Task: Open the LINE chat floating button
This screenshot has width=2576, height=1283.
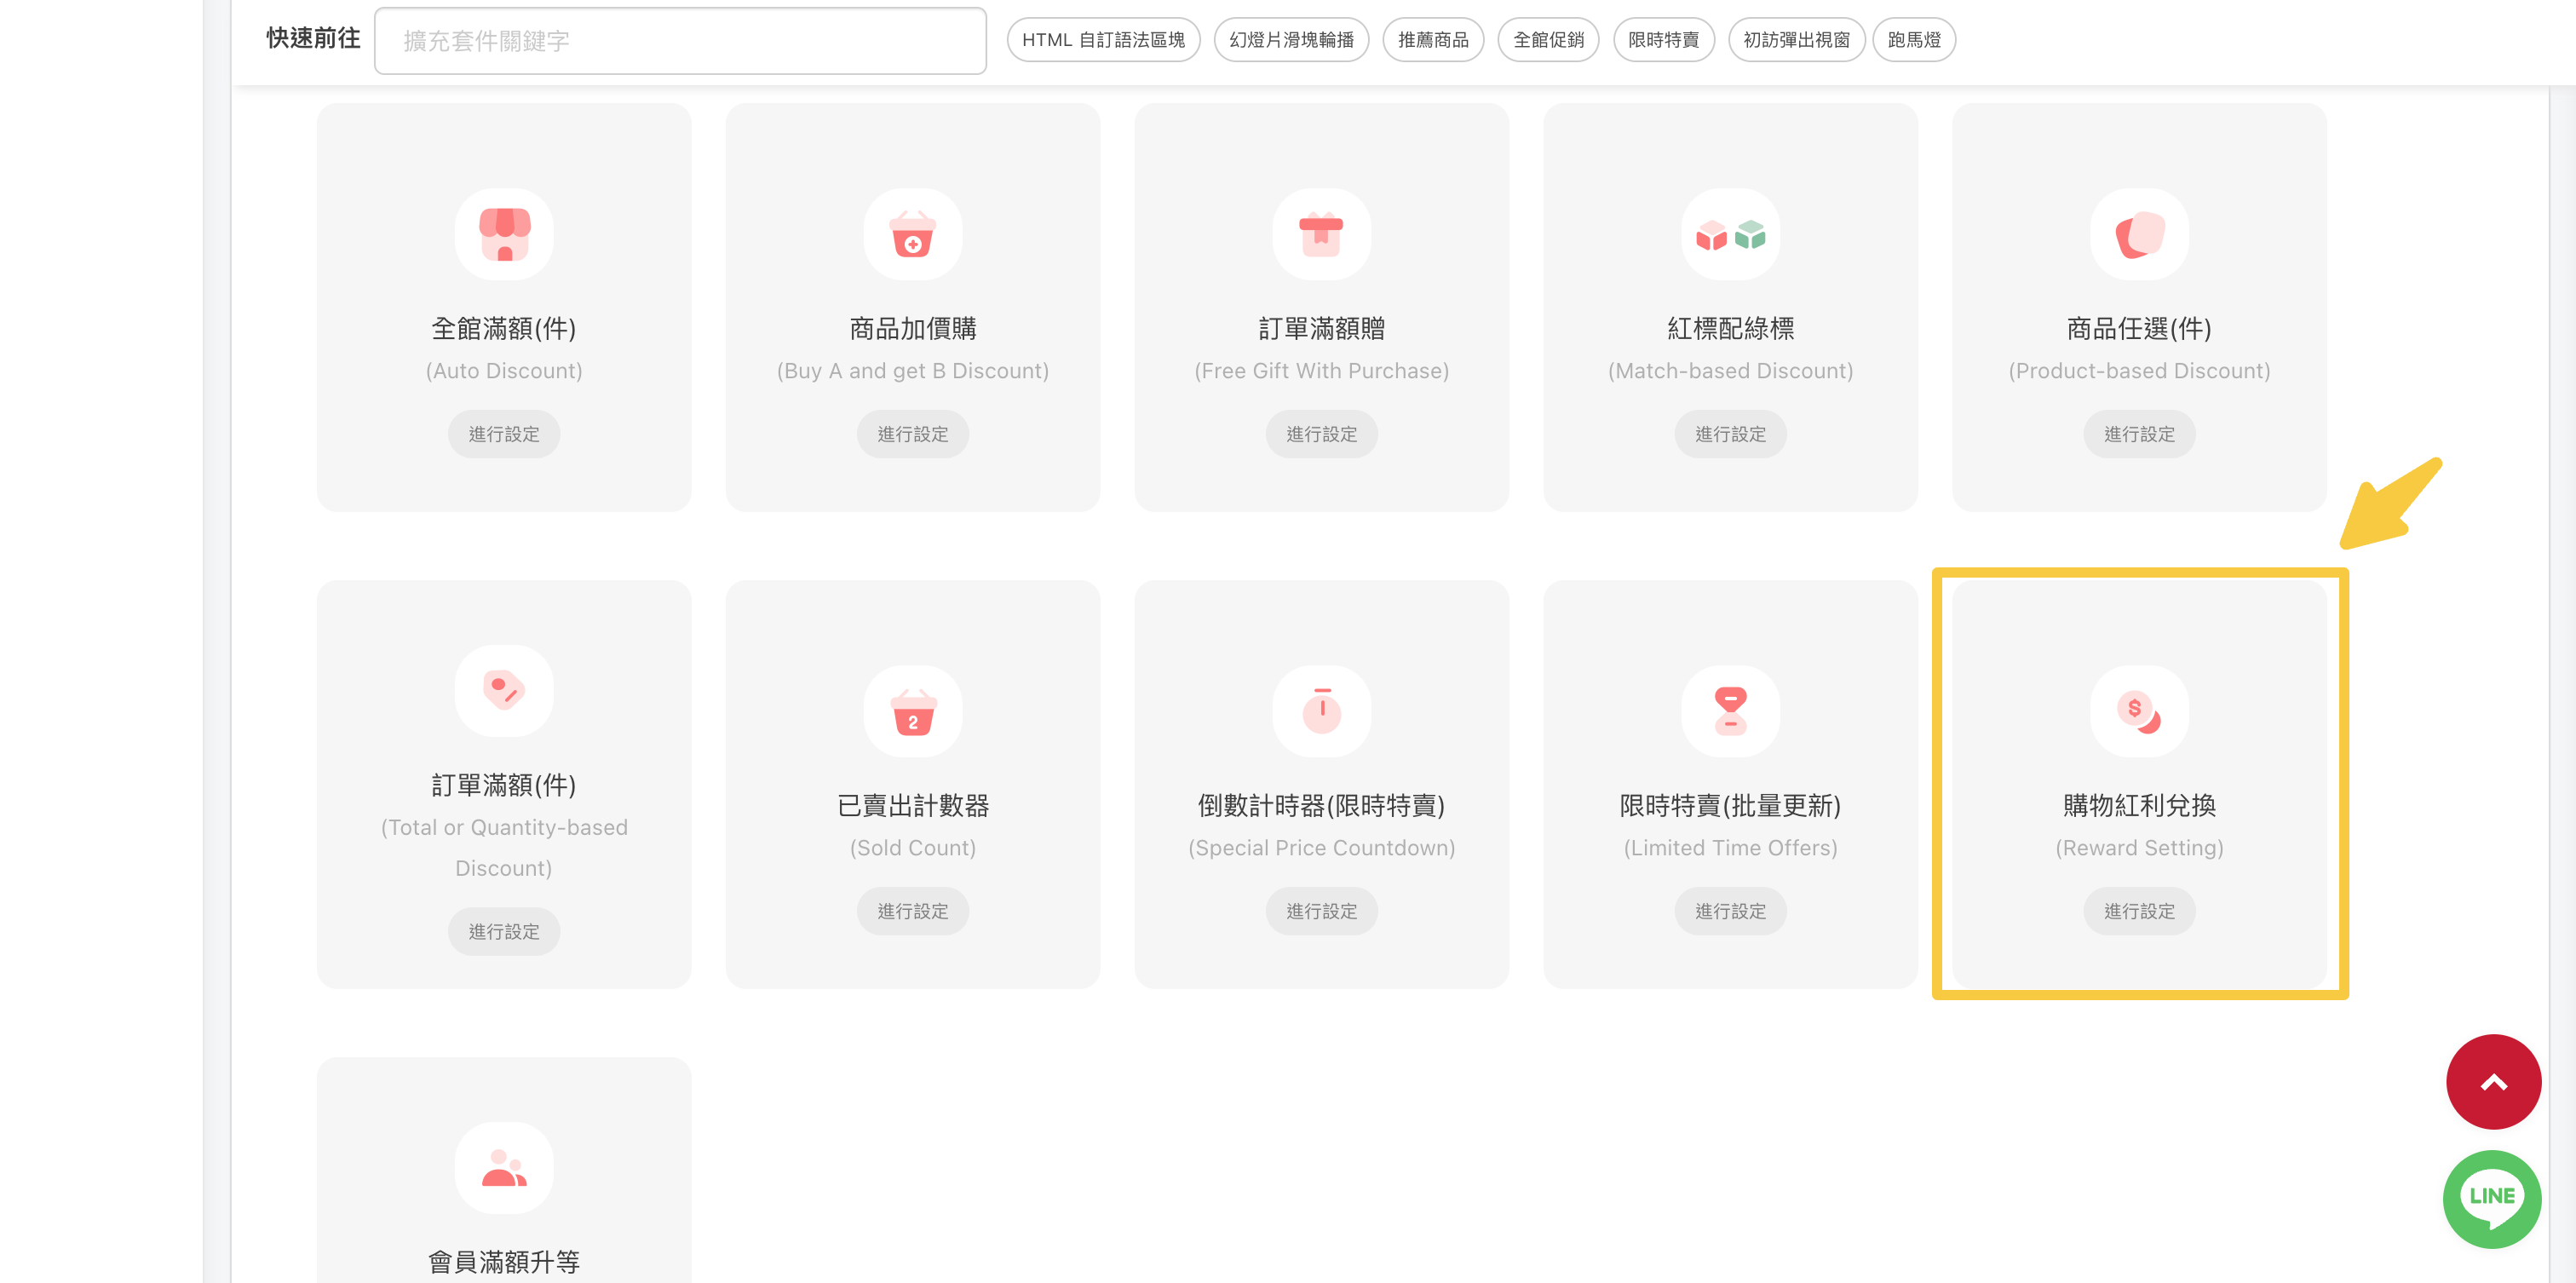Action: 2492,1198
